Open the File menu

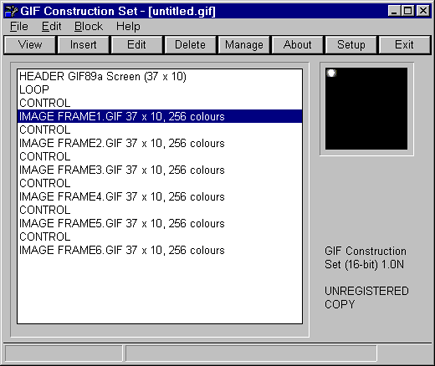[x=19, y=27]
